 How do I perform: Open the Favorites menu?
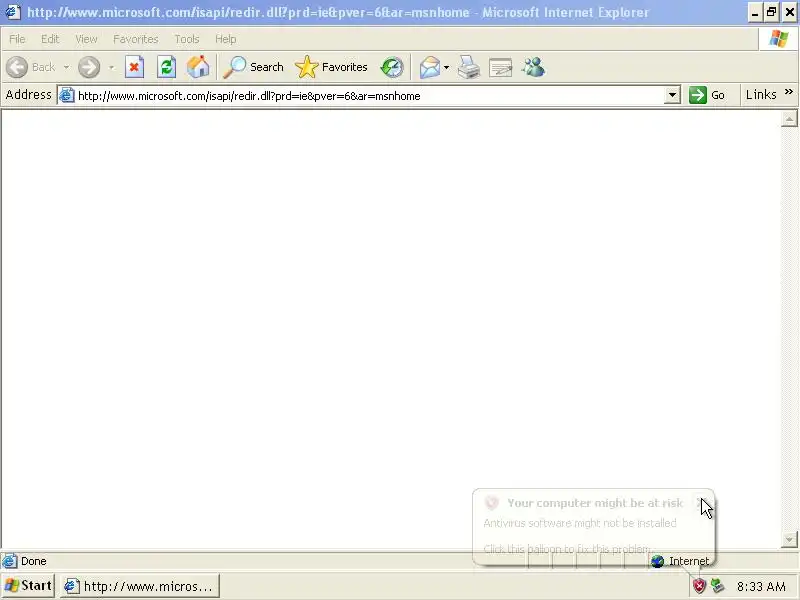tap(136, 39)
